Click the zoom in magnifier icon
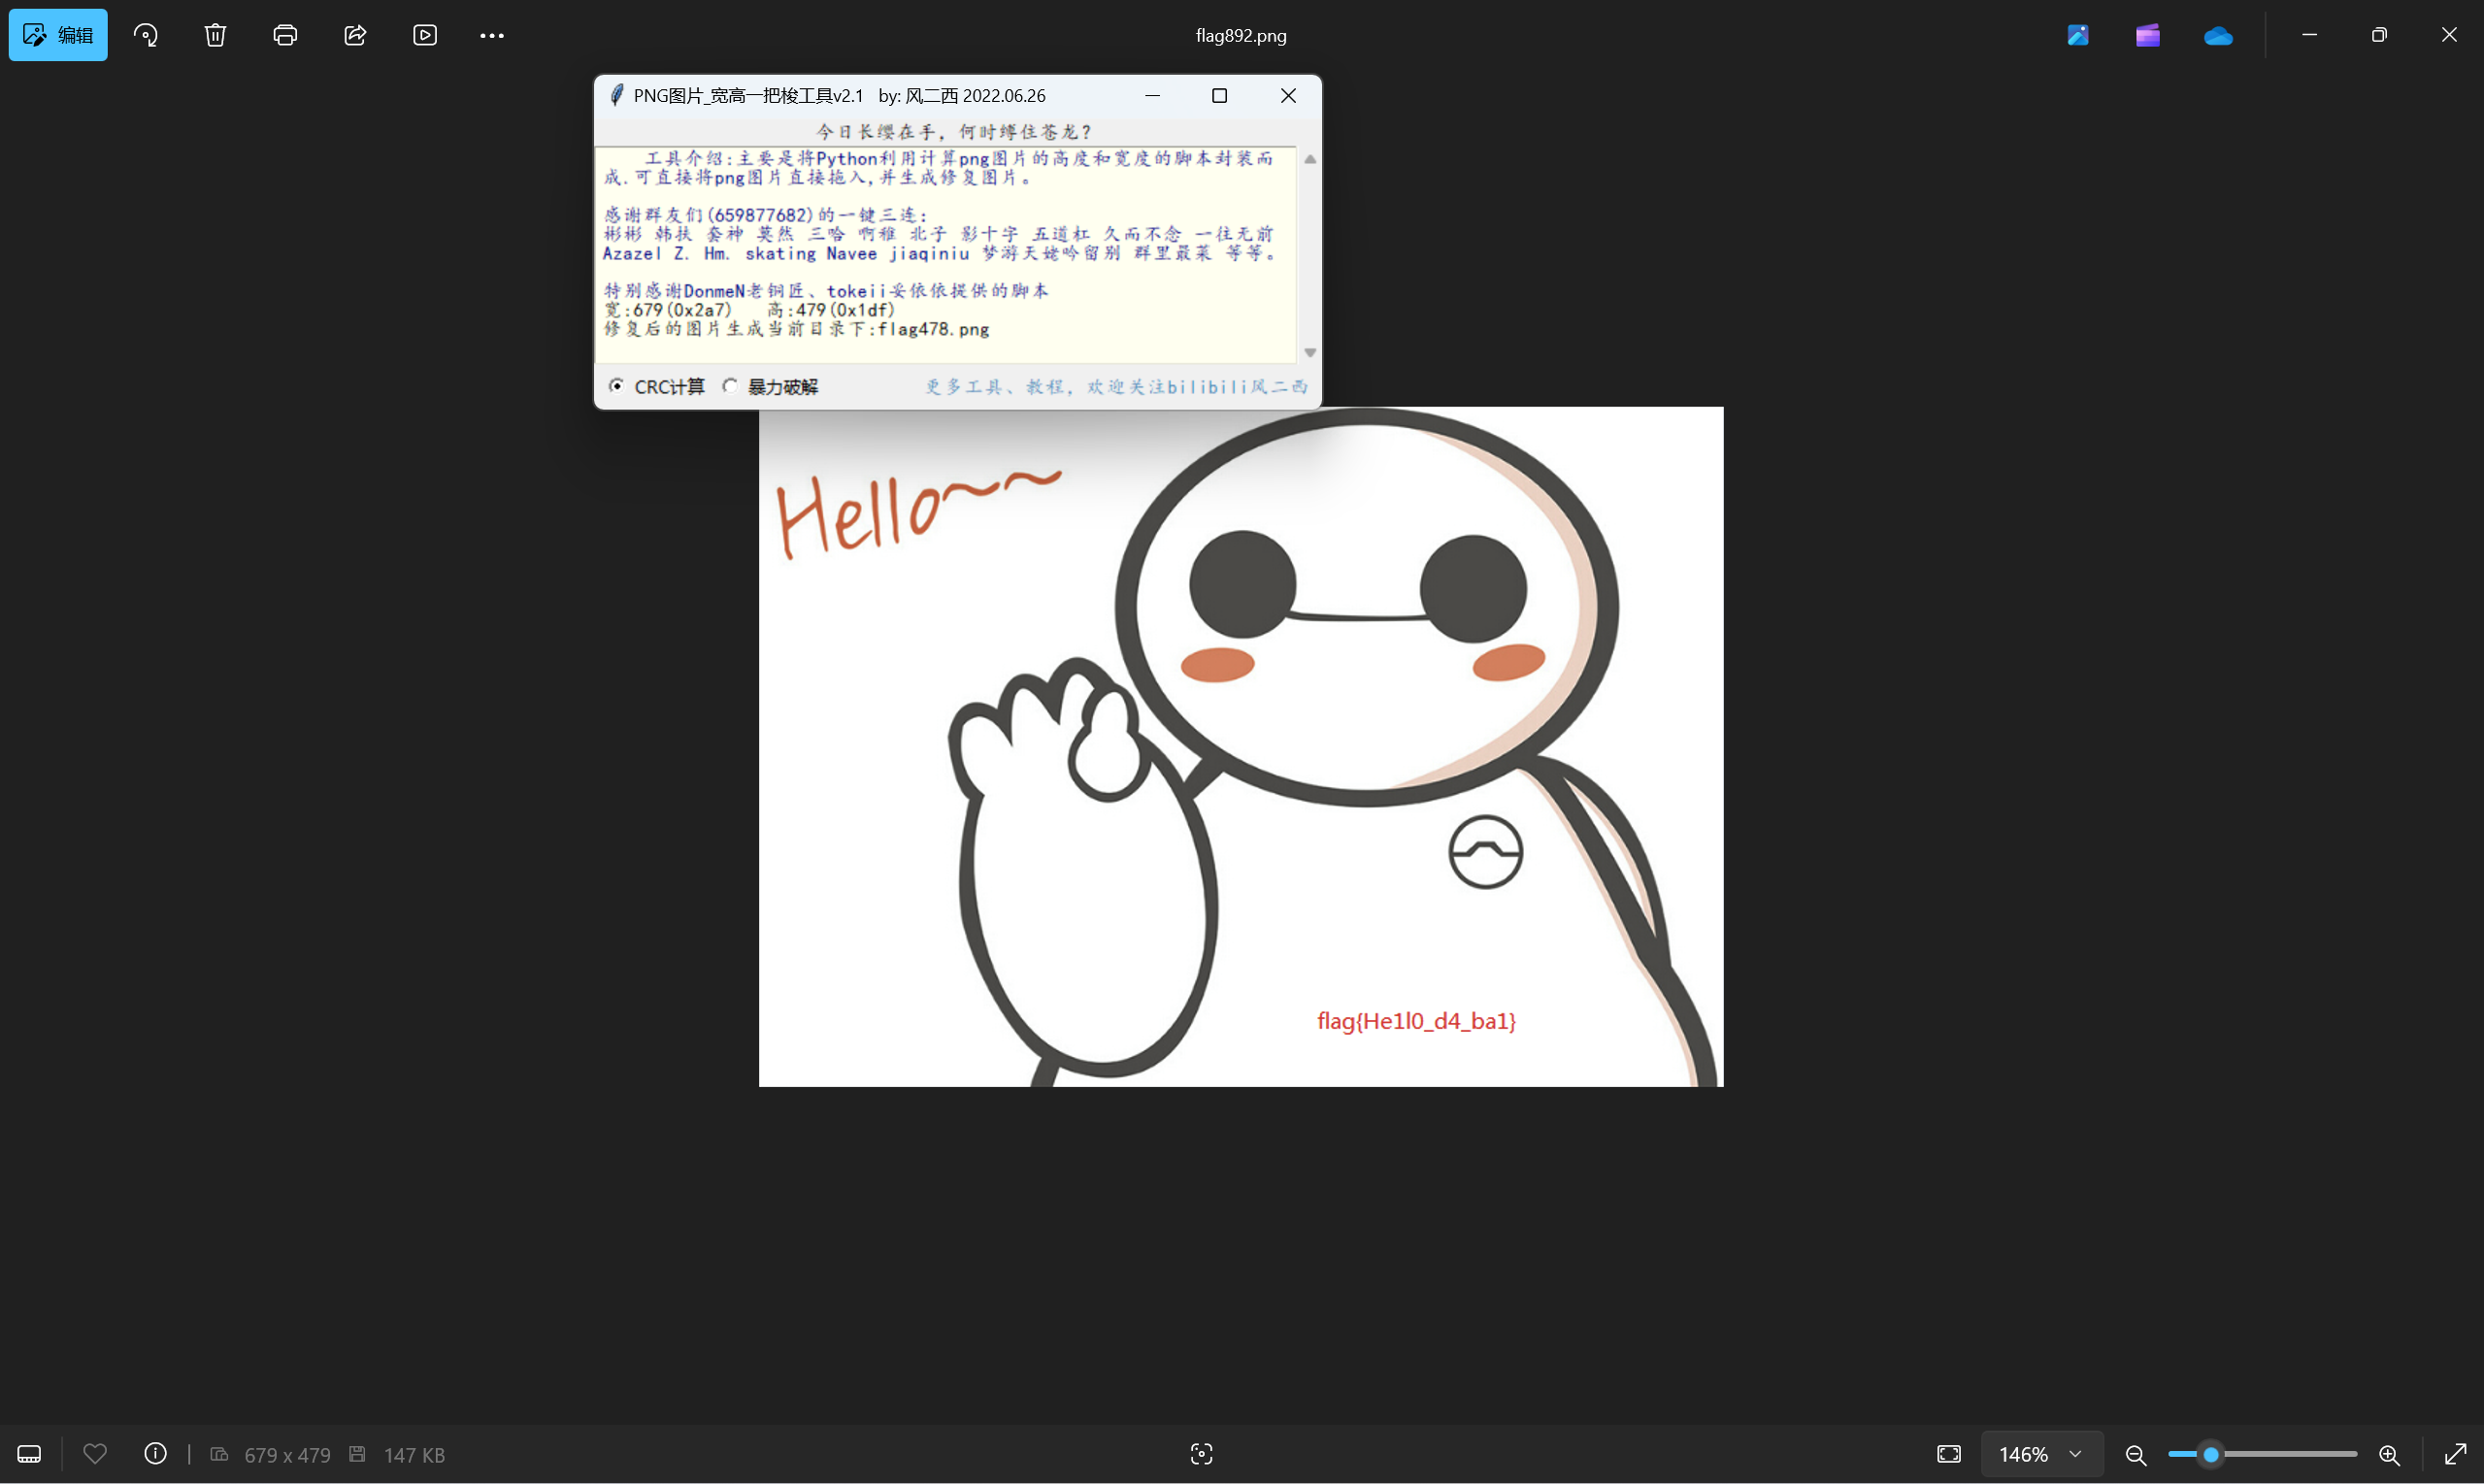 2390,1454
